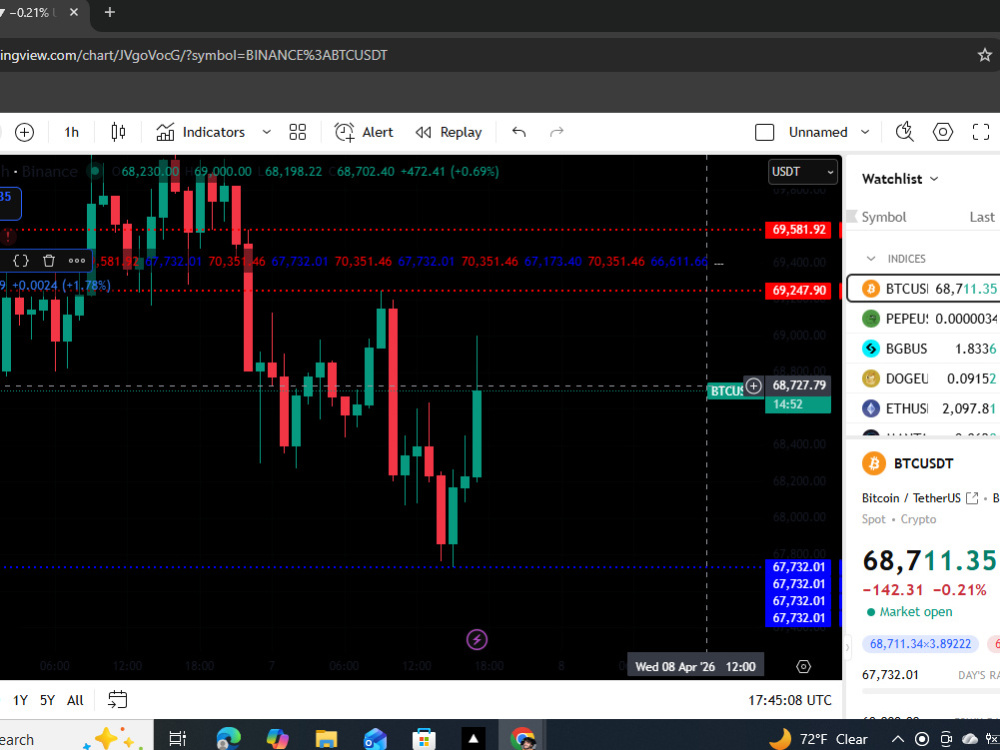Select the 69,247.90 red price label
The height and width of the screenshot is (750, 1000).
pos(798,290)
